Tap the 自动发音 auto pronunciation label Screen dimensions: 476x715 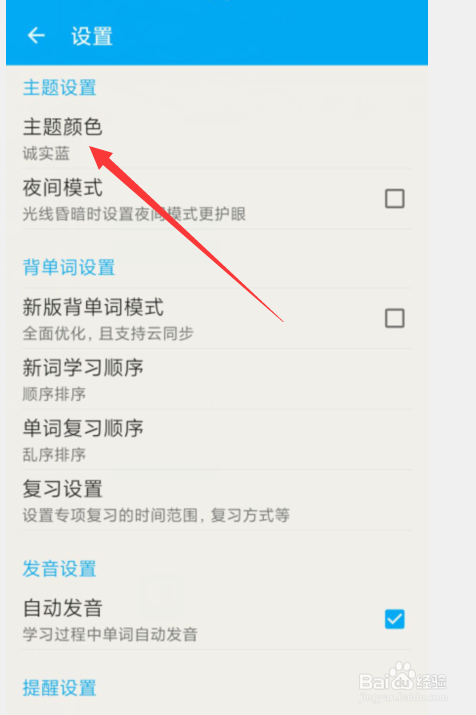click(x=63, y=608)
